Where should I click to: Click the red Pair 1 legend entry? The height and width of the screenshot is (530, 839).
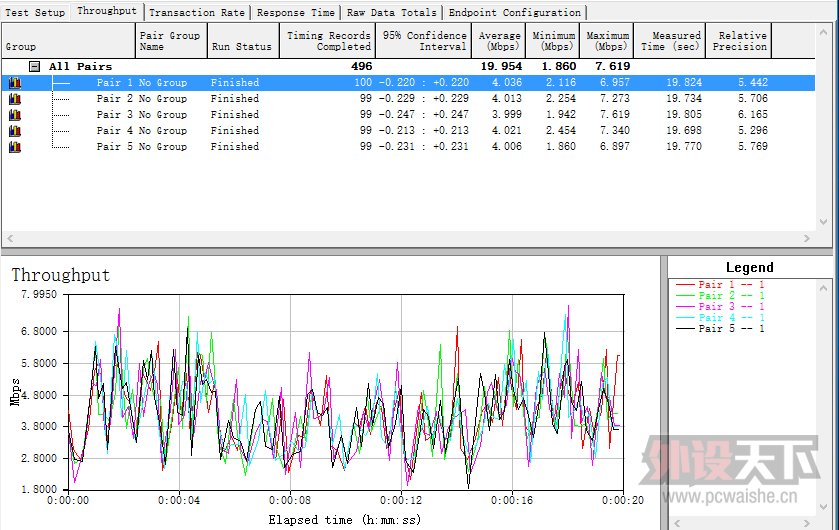720,285
